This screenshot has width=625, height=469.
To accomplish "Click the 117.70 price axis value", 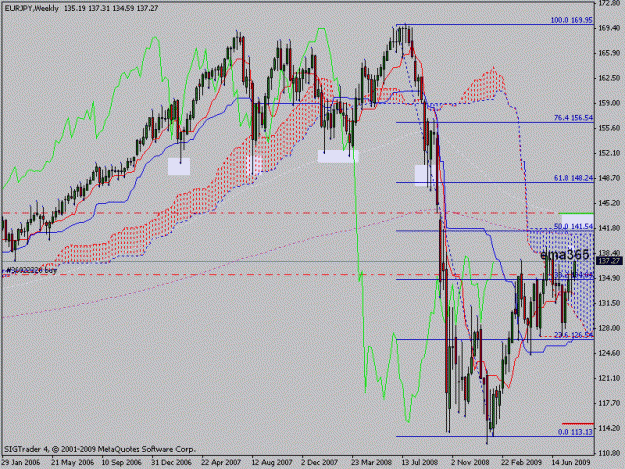I will (609, 403).
